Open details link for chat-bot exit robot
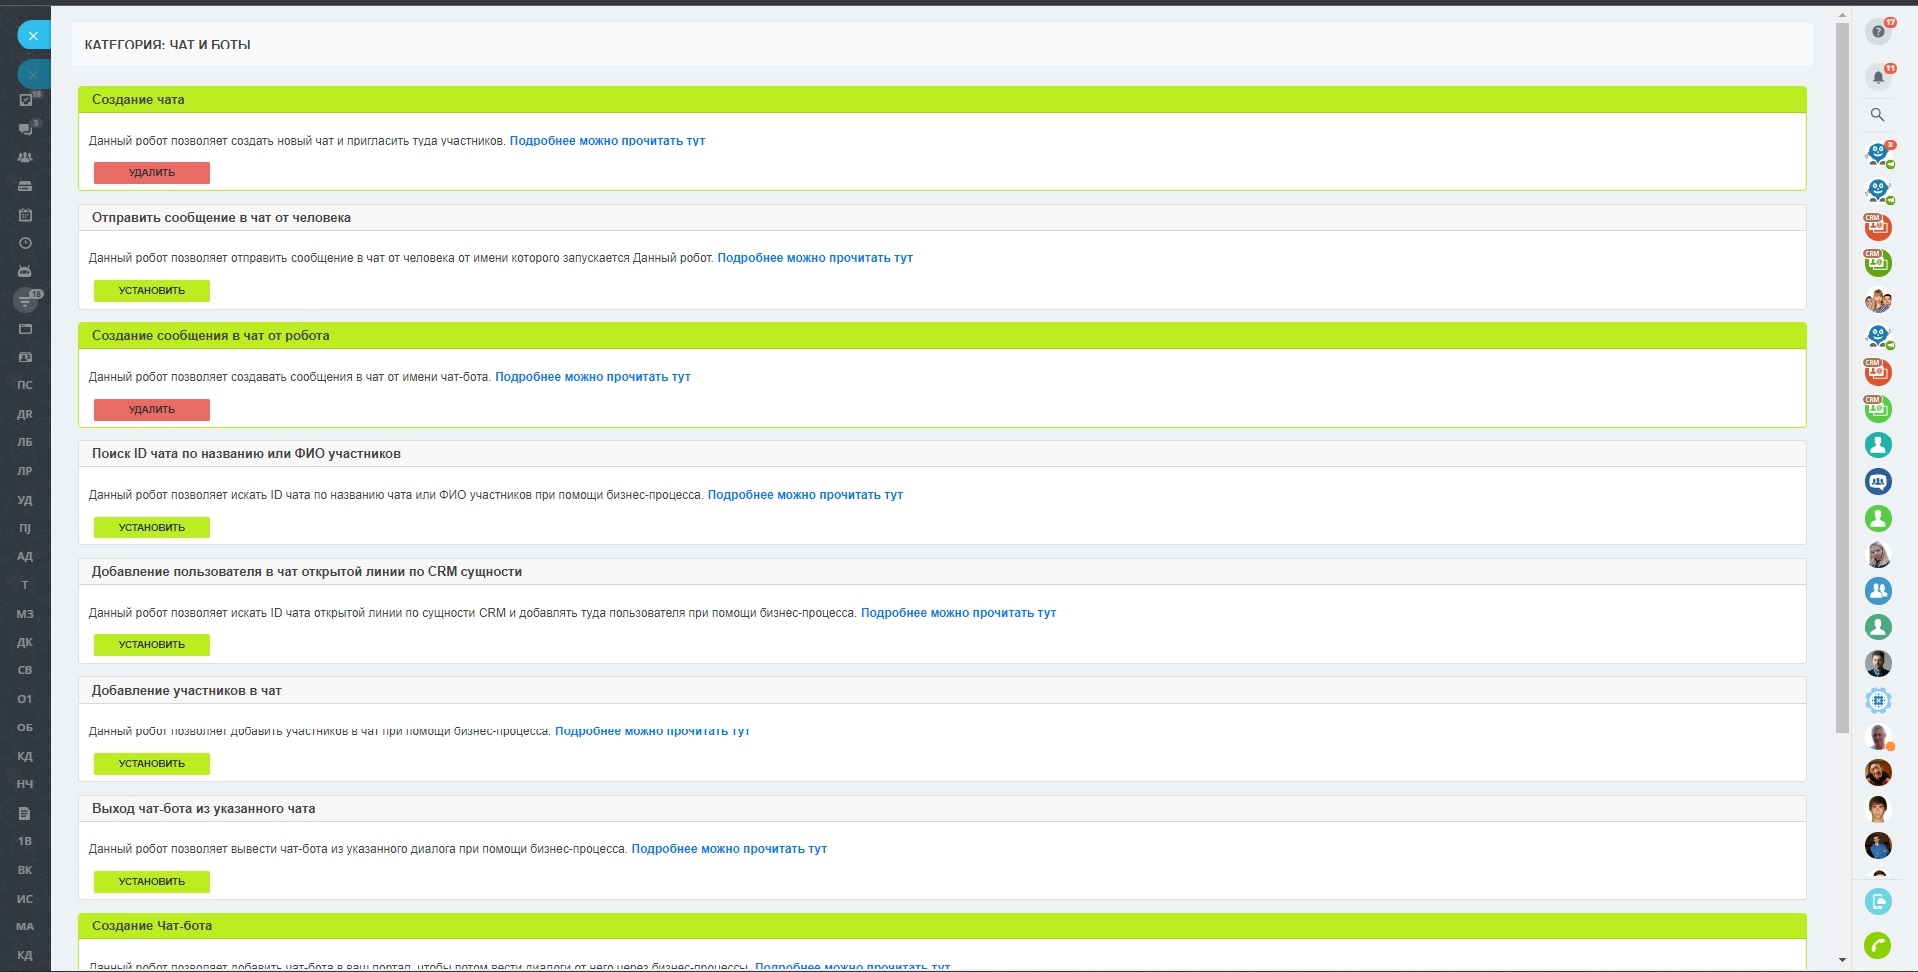1918x972 pixels. [729, 849]
